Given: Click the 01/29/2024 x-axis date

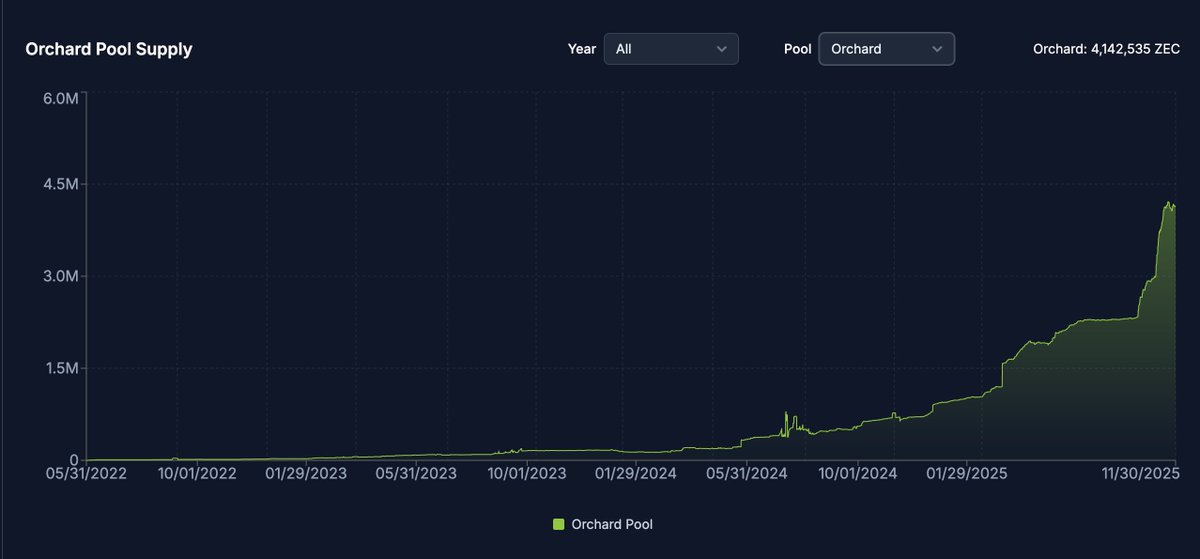Looking at the screenshot, I should pos(636,474).
